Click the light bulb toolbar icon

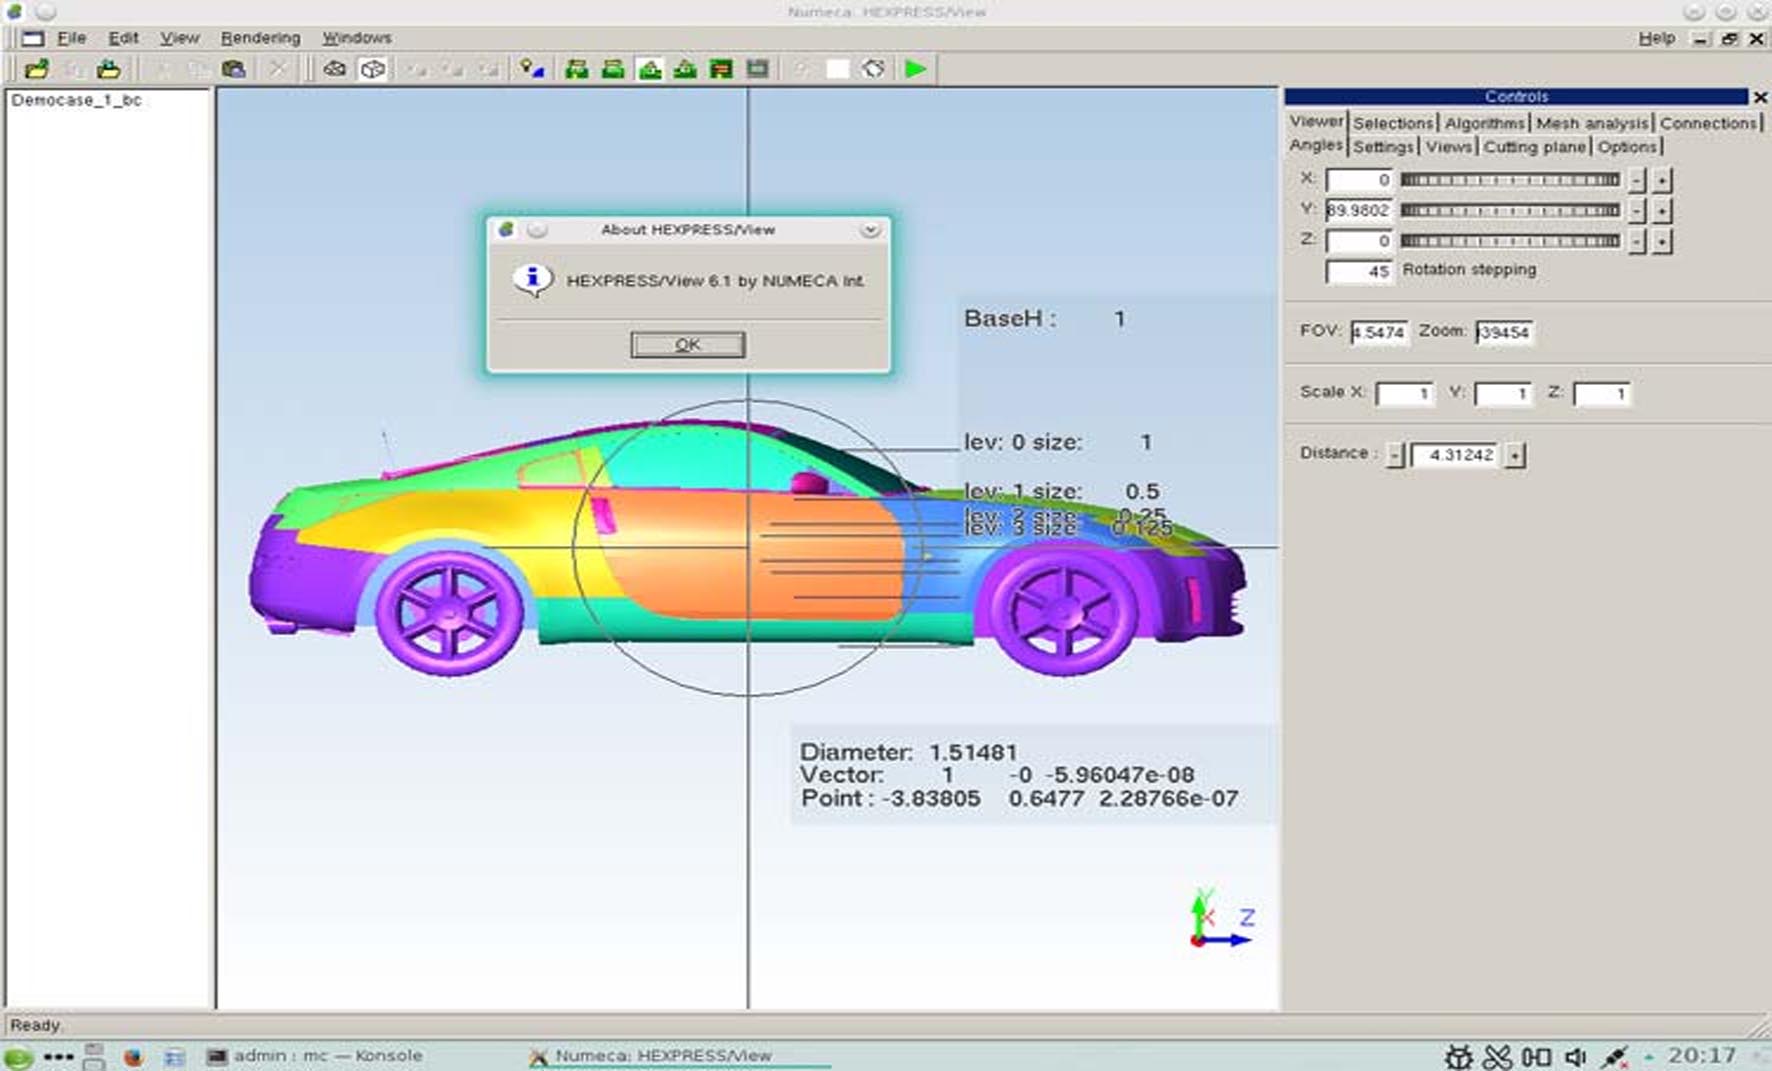click(x=531, y=69)
